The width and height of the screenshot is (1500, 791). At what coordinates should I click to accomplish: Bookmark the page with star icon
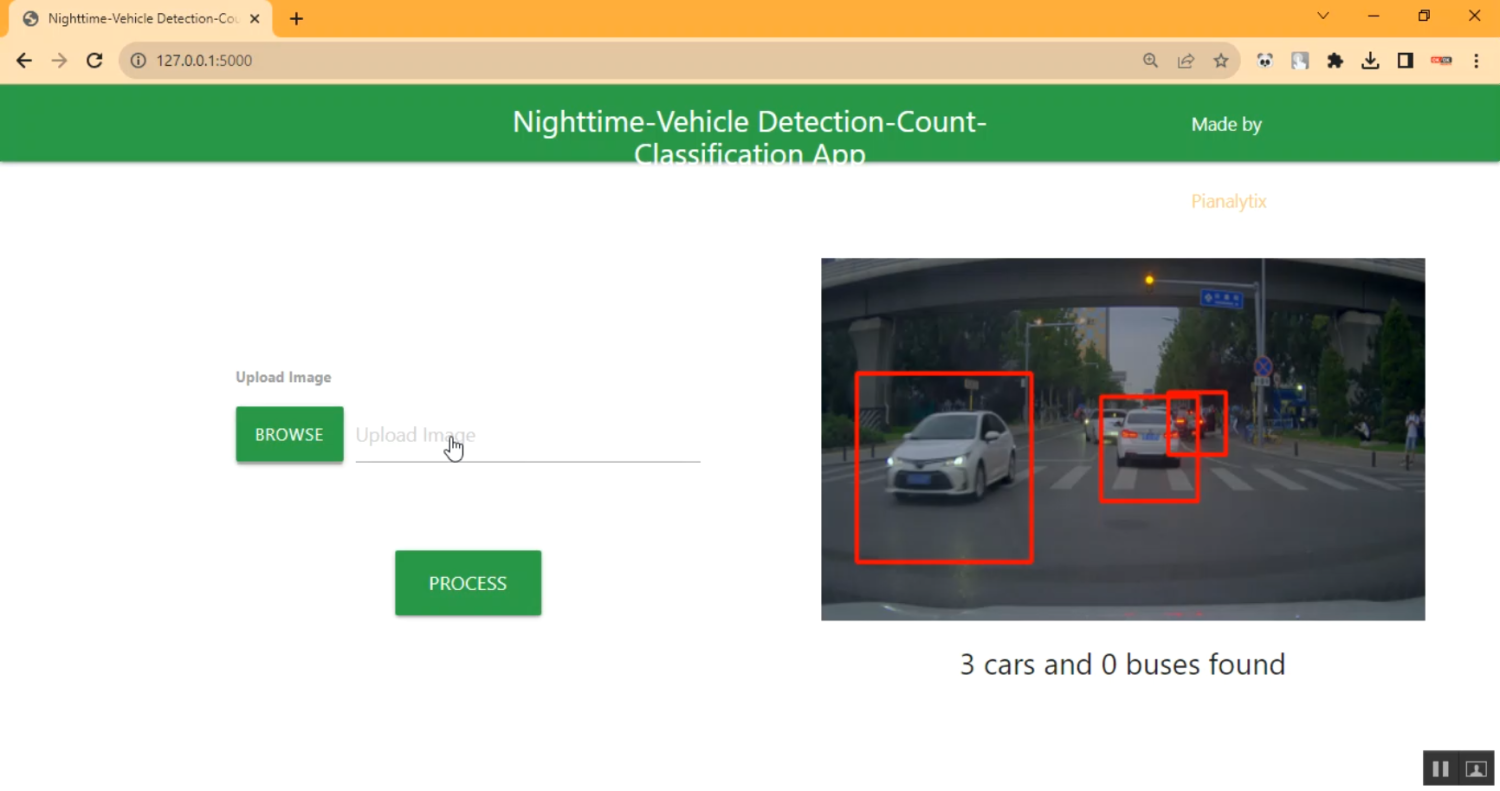click(1221, 60)
